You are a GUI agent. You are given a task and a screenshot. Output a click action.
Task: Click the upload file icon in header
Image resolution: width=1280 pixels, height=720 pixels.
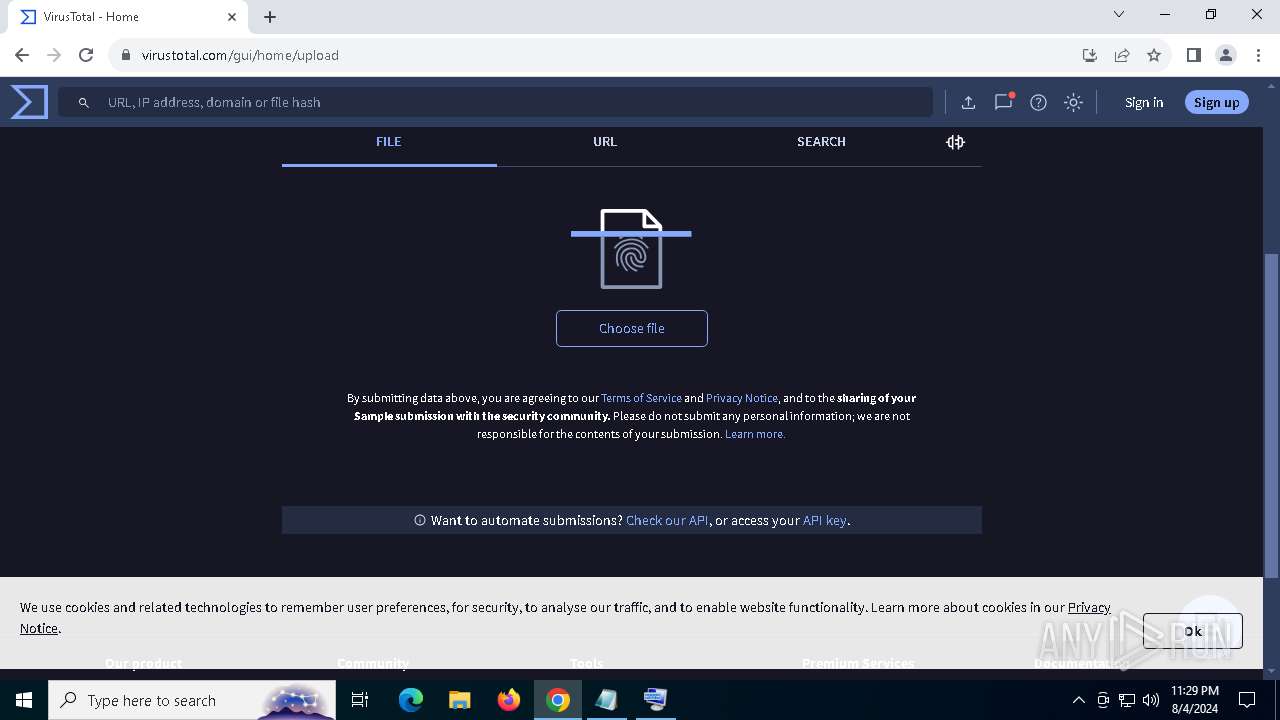[x=968, y=102]
